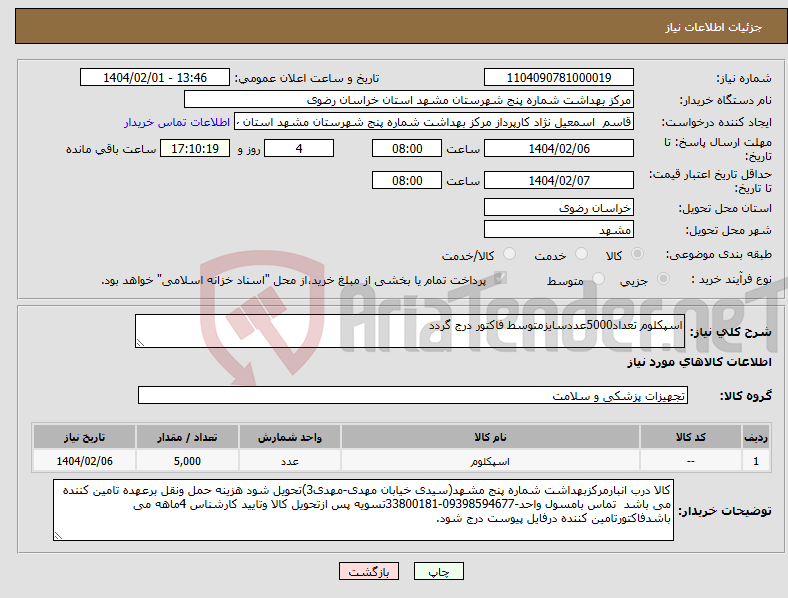This screenshot has width=788, height=598.
Task: Select the کالا radio button
Action: 637,254
